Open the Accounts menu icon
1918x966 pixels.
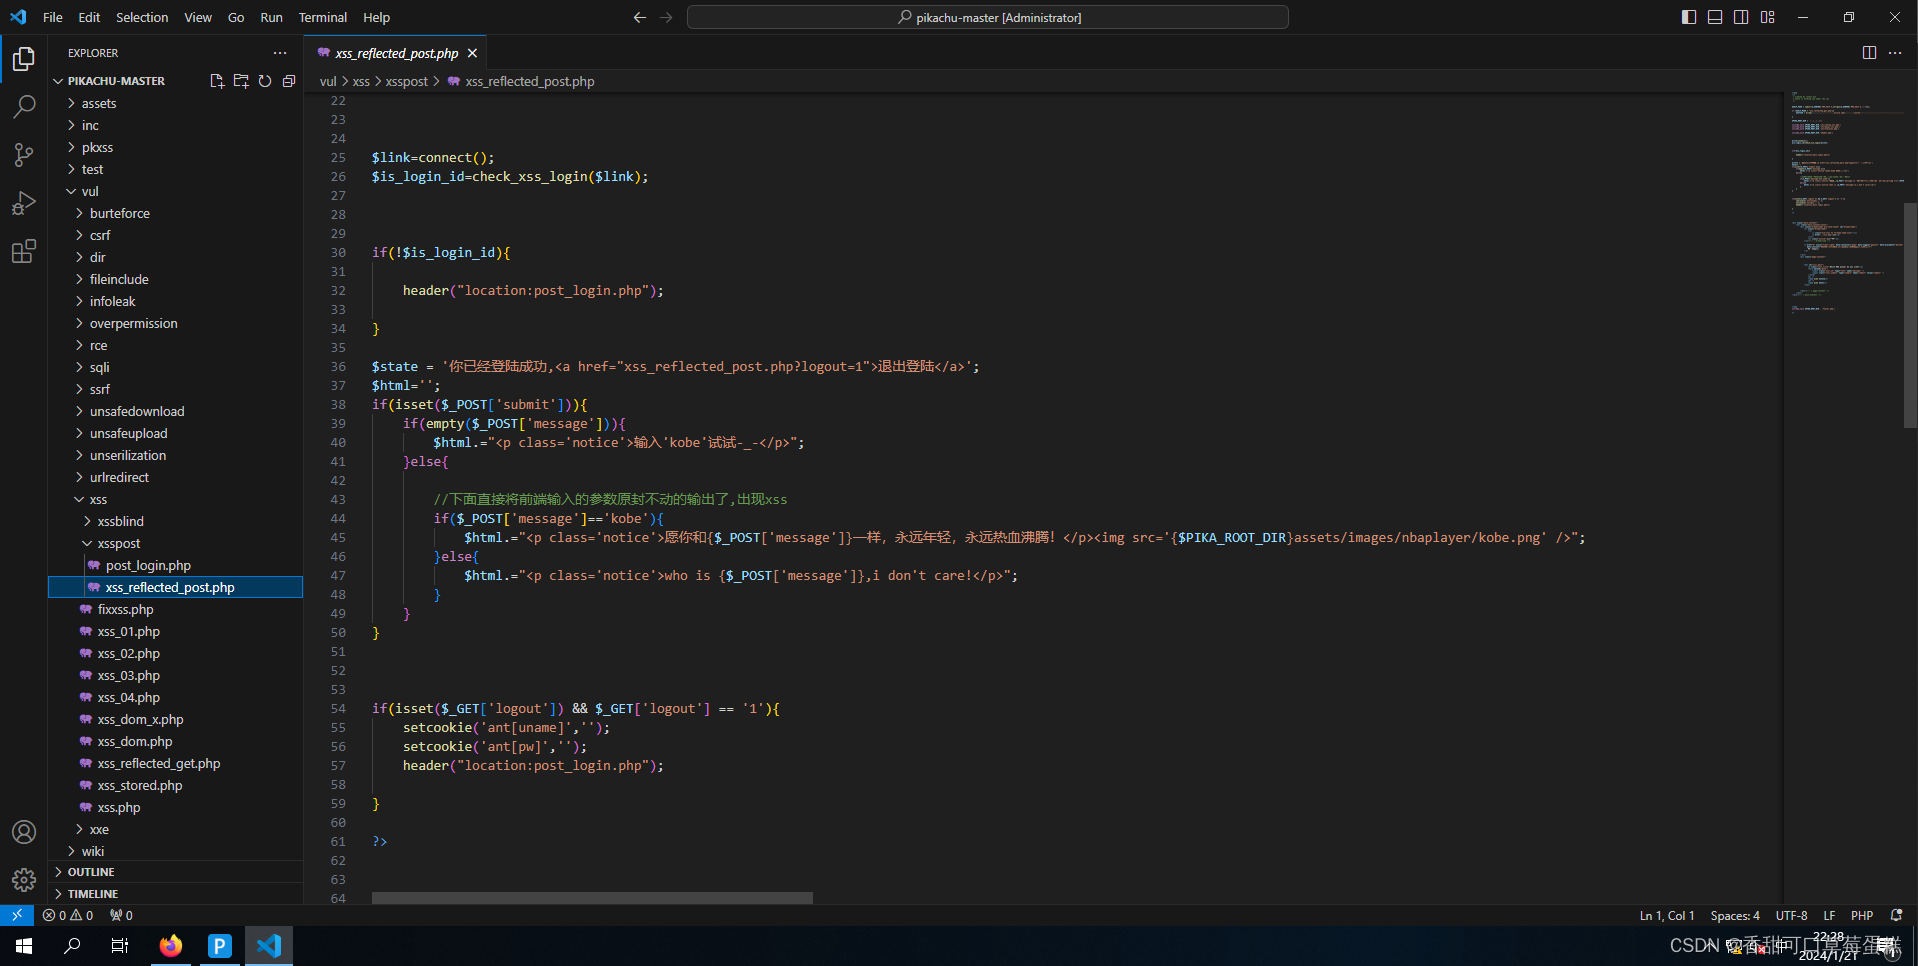click(x=24, y=832)
